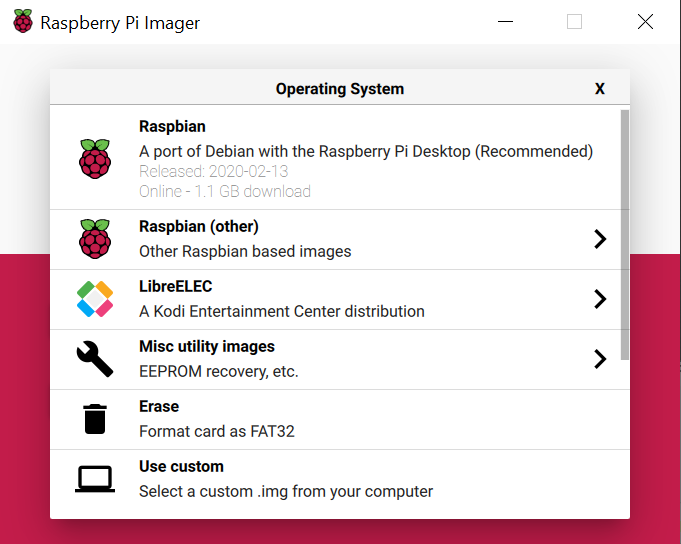Click the Raspberry Pi Imager title bar logo
This screenshot has width=681, height=544.
point(23,21)
